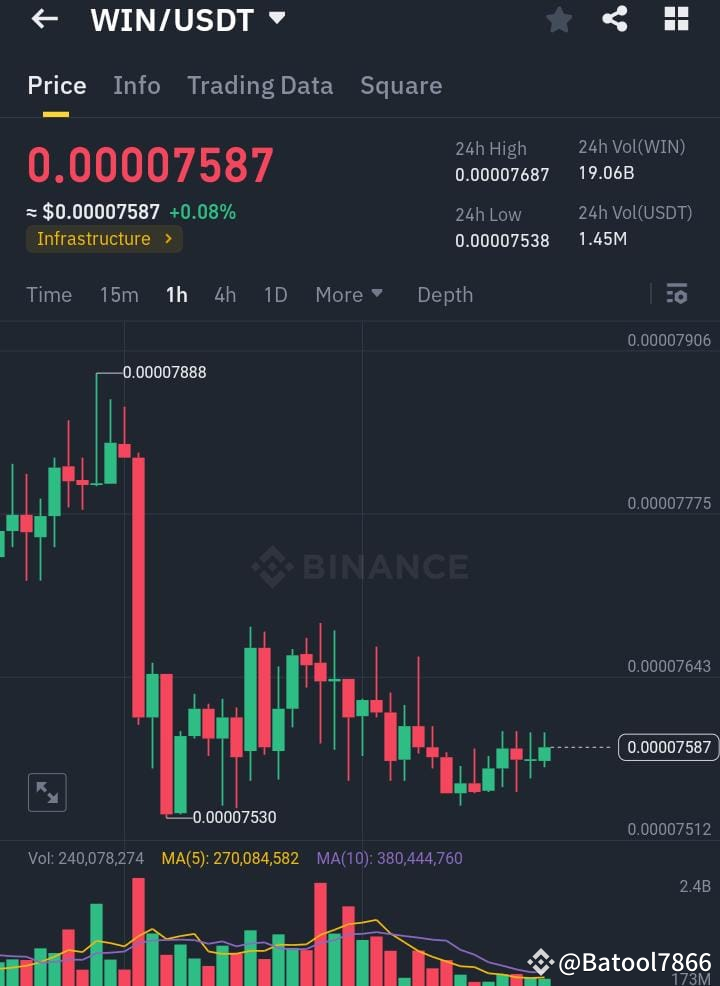Screen dimensions: 720x986
Task: Switch to the Info tab
Action: (136, 86)
